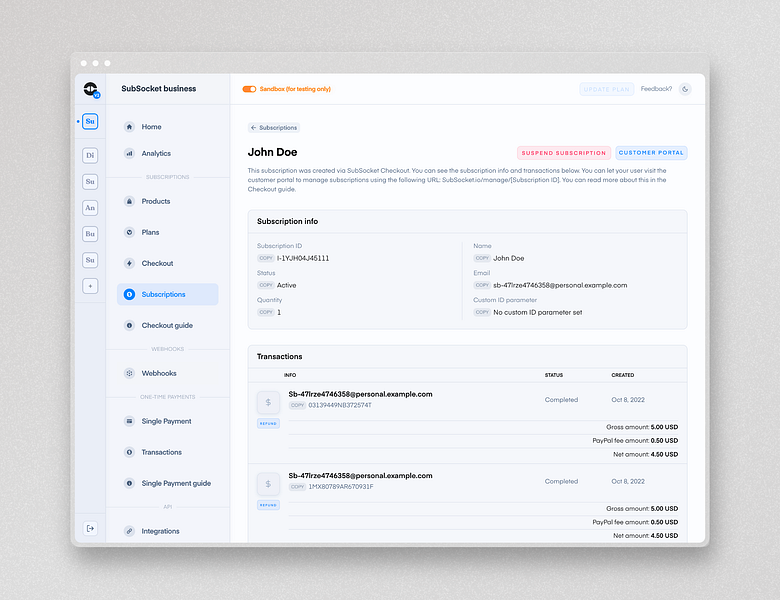Click the Update Plan button
This screenshot has height=600, width=780.
pos(606,89)
